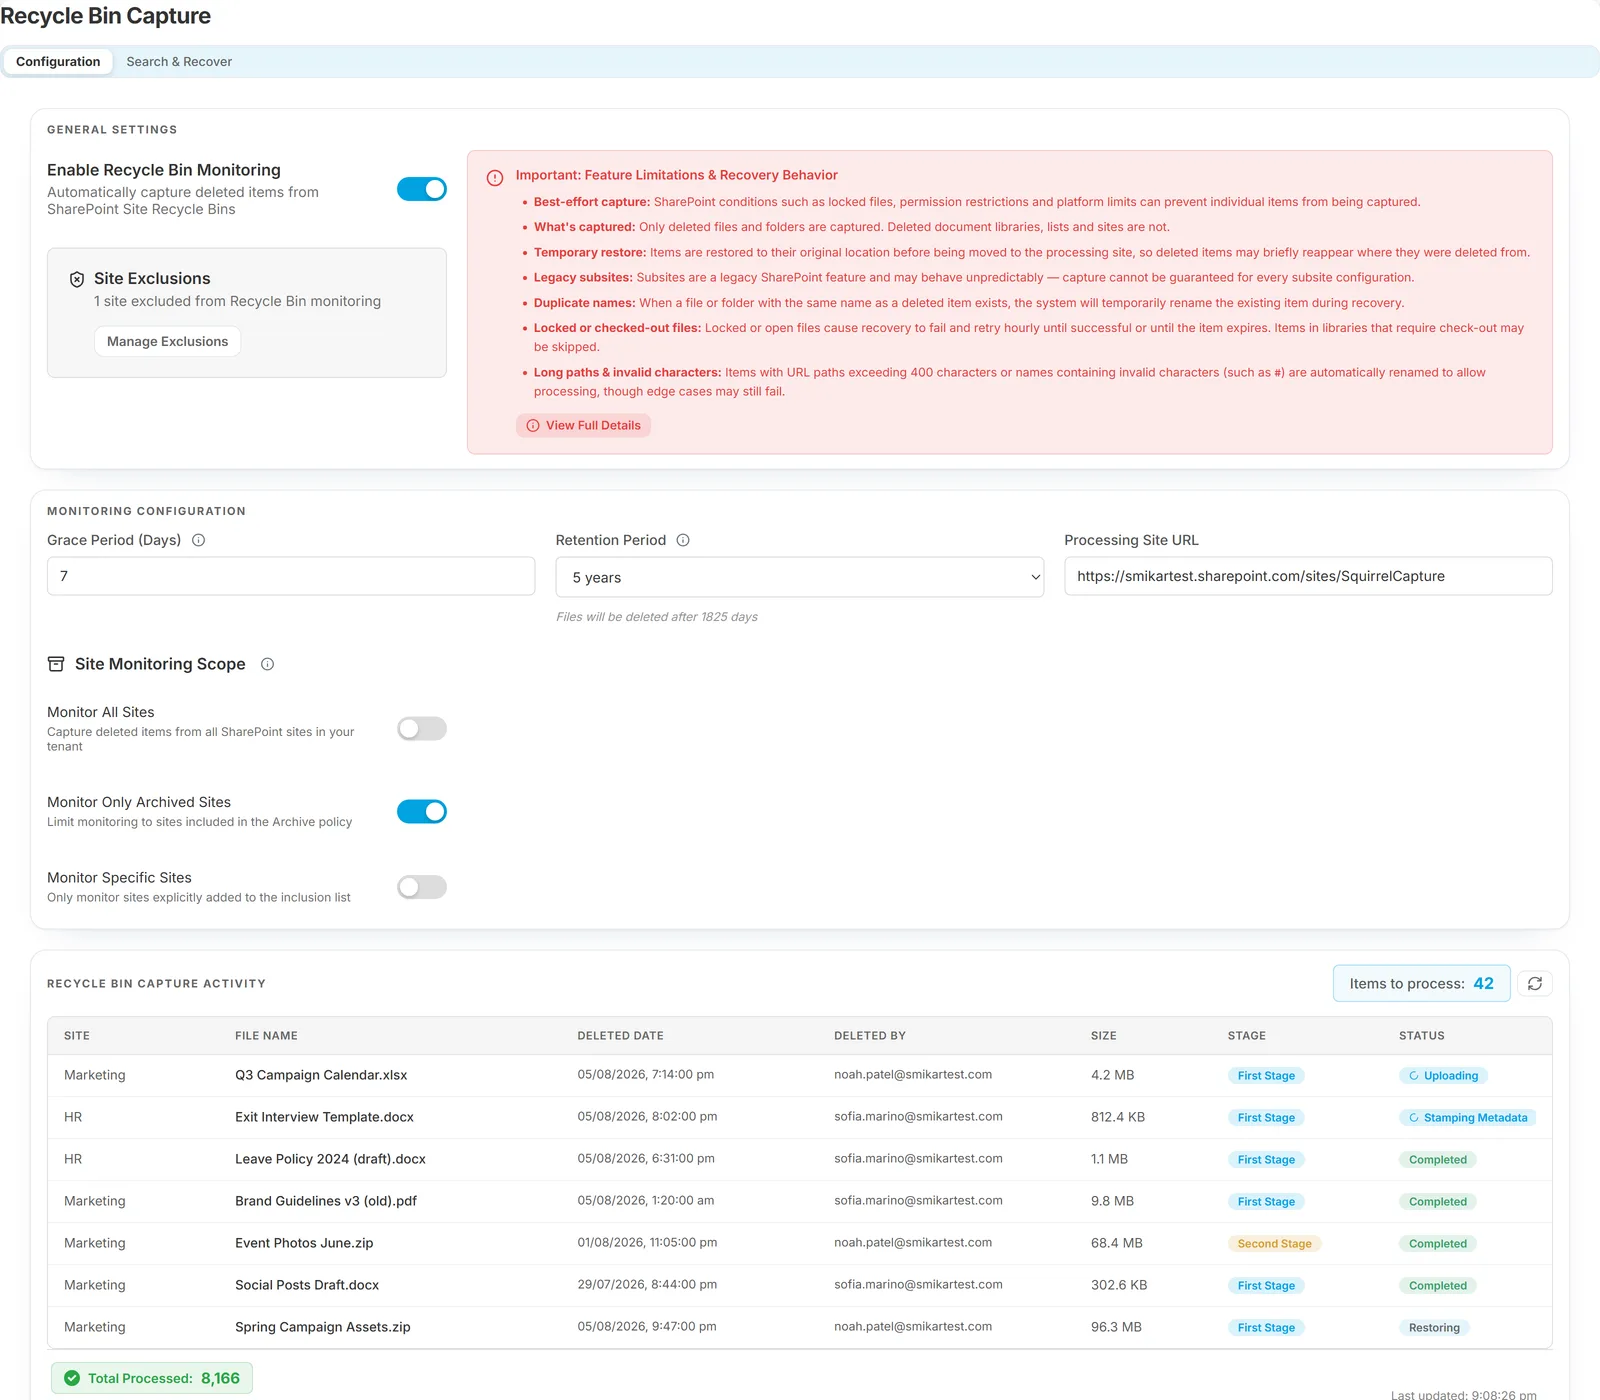This screenshot has height=1400, width=1600.
Task: Click Brand Guidelines v3 (old).pdf file name
Action: (326, 1201)
